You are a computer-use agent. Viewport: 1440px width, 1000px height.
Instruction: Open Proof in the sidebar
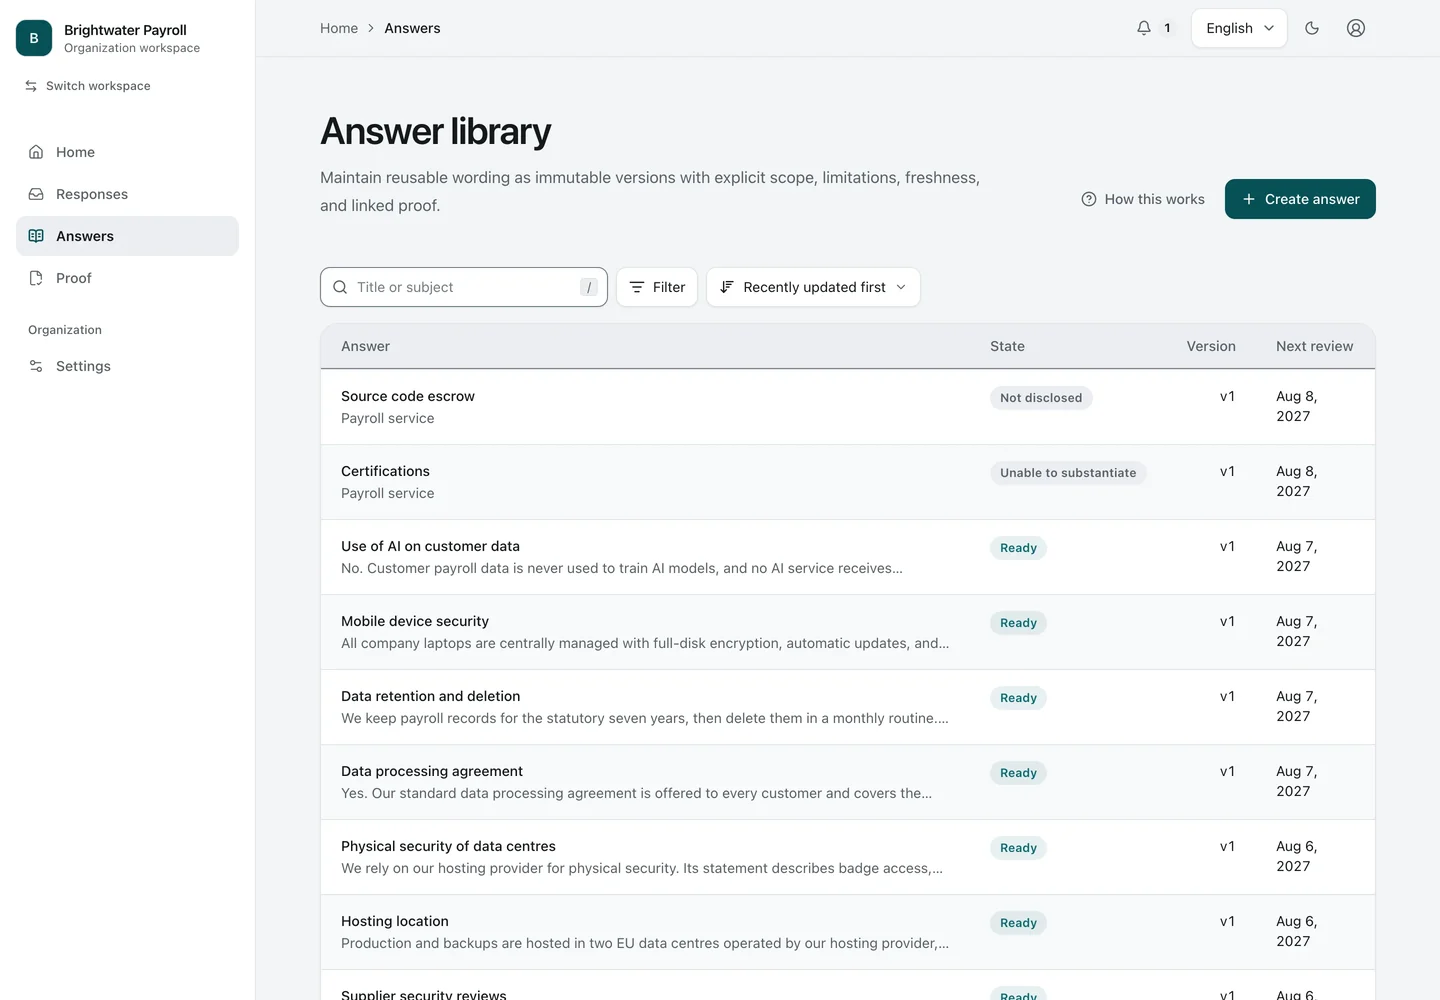tap(127, 278)
